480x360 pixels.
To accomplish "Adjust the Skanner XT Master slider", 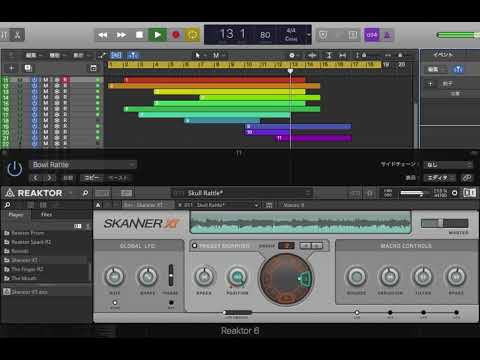I will [444, 223].
